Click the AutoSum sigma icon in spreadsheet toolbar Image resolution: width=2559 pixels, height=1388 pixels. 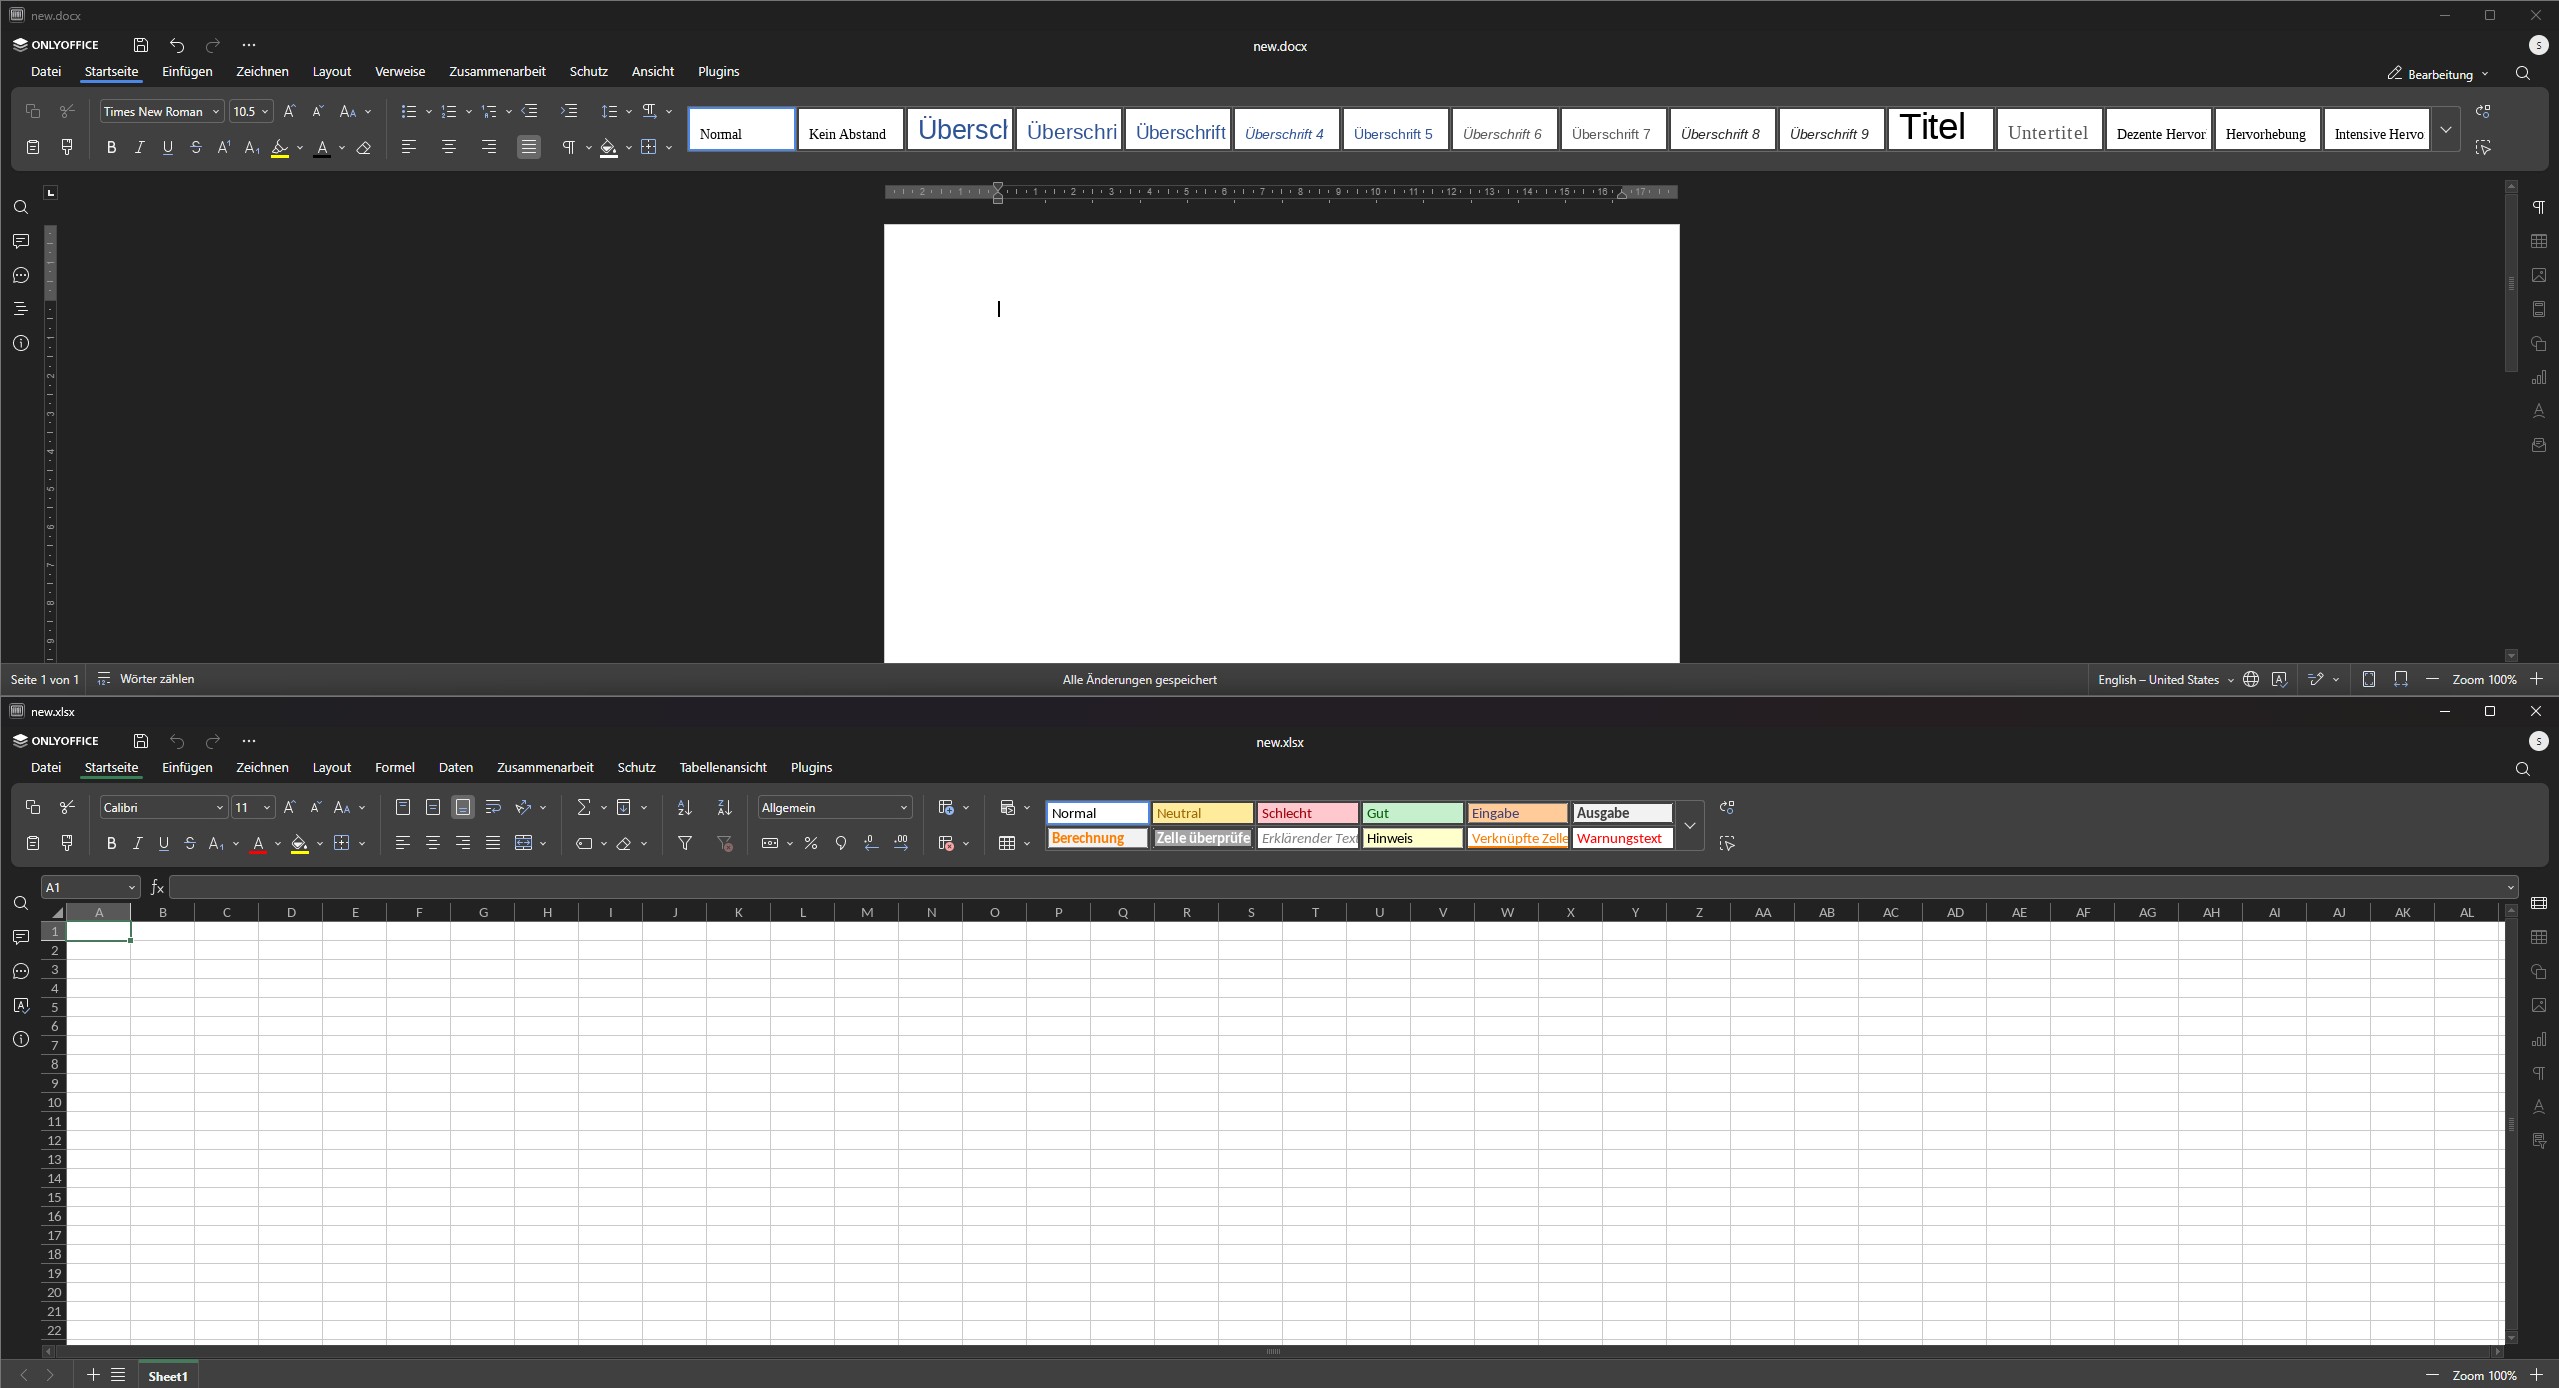pyautogui.click(x=584, y=807)
